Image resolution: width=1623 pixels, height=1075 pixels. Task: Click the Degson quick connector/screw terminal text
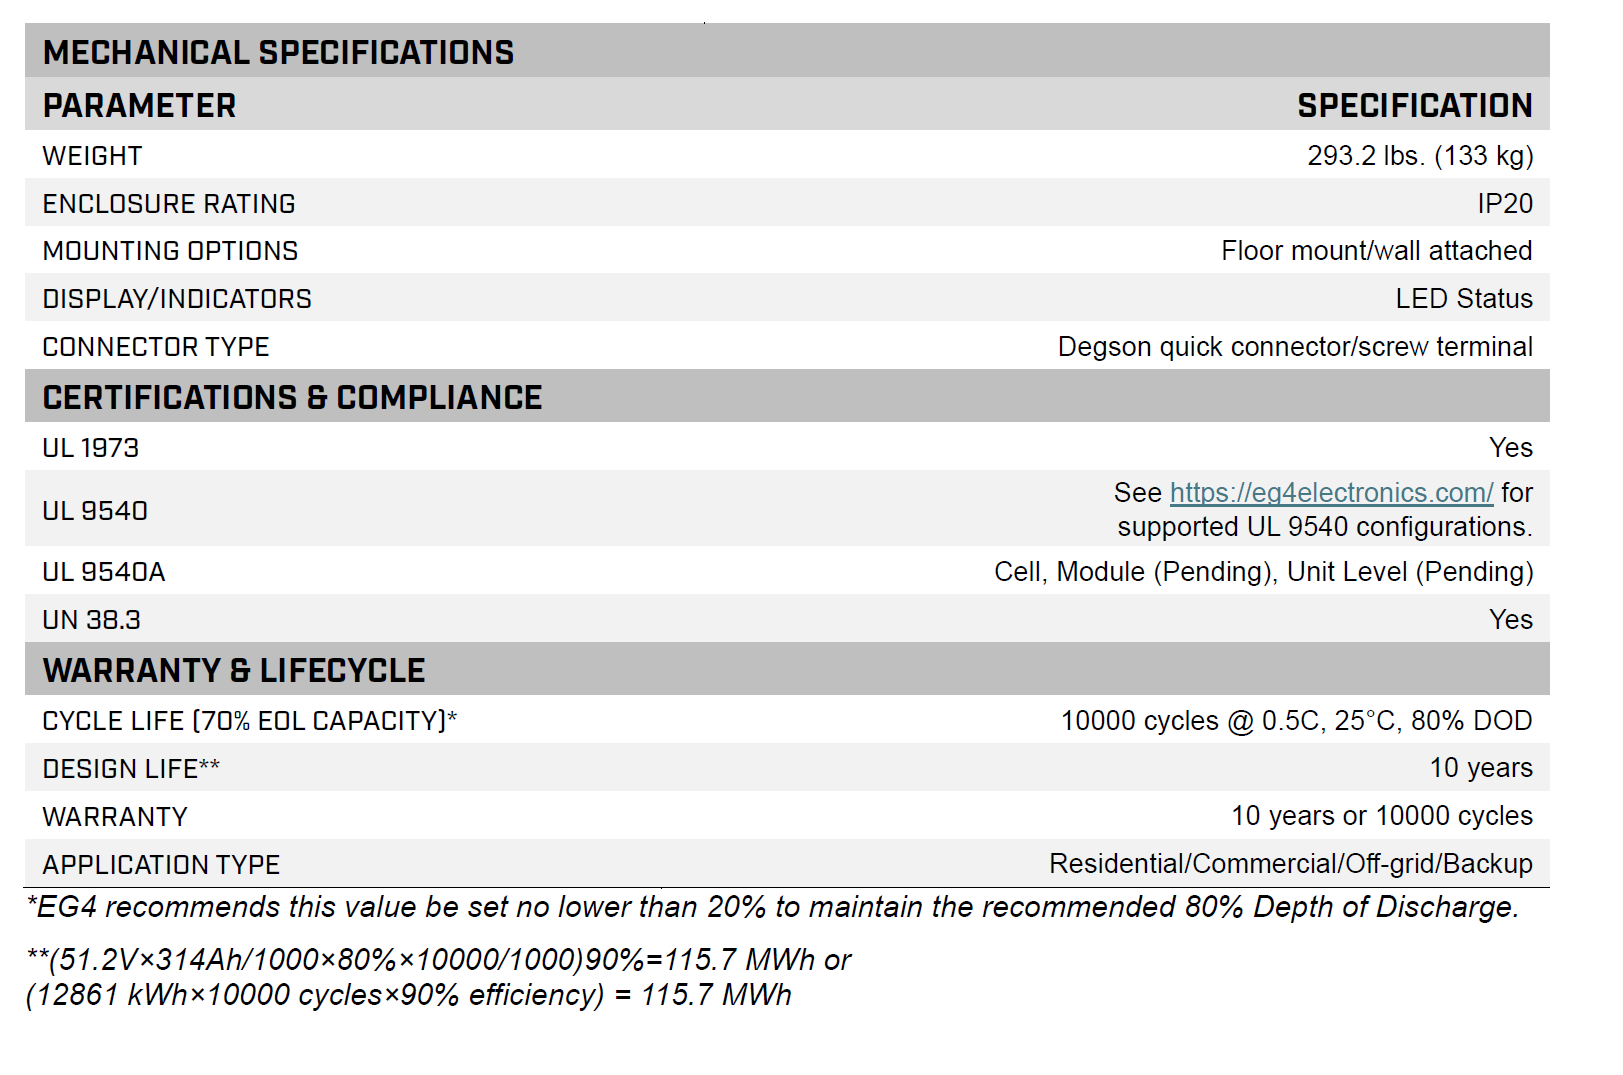pyautogui.click(x=1294, y=347)
